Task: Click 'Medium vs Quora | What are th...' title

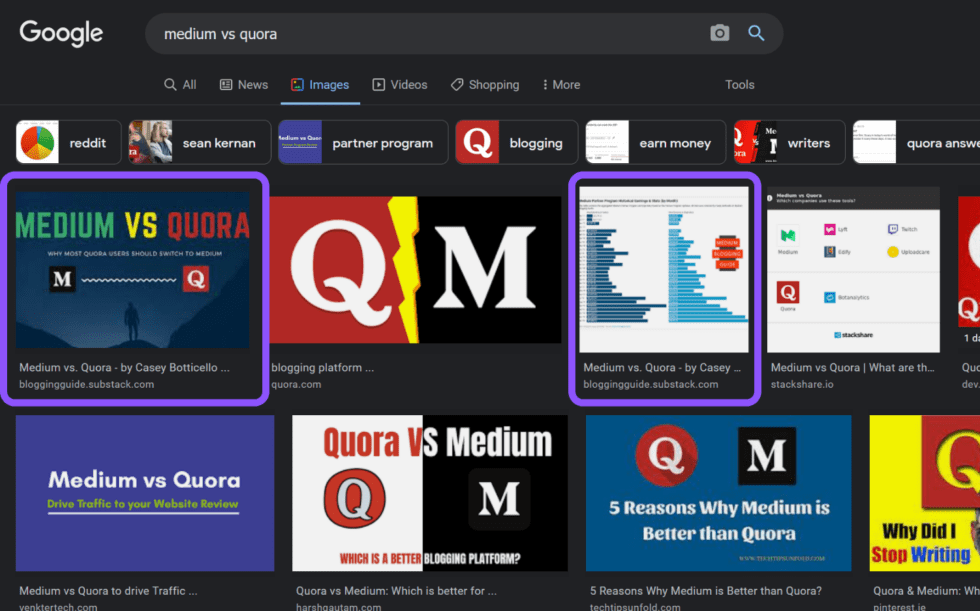Action: [852, 367]
